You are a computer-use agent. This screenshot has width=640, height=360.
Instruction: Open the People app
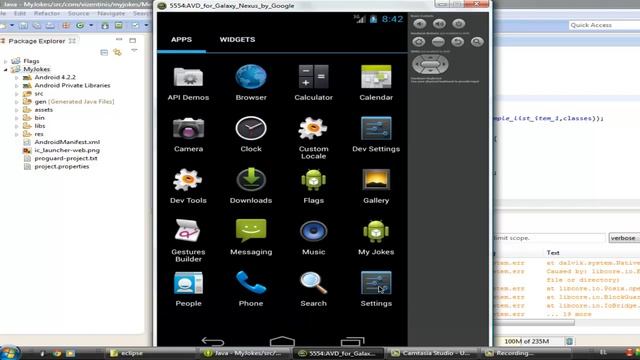[x=188, y=289]
